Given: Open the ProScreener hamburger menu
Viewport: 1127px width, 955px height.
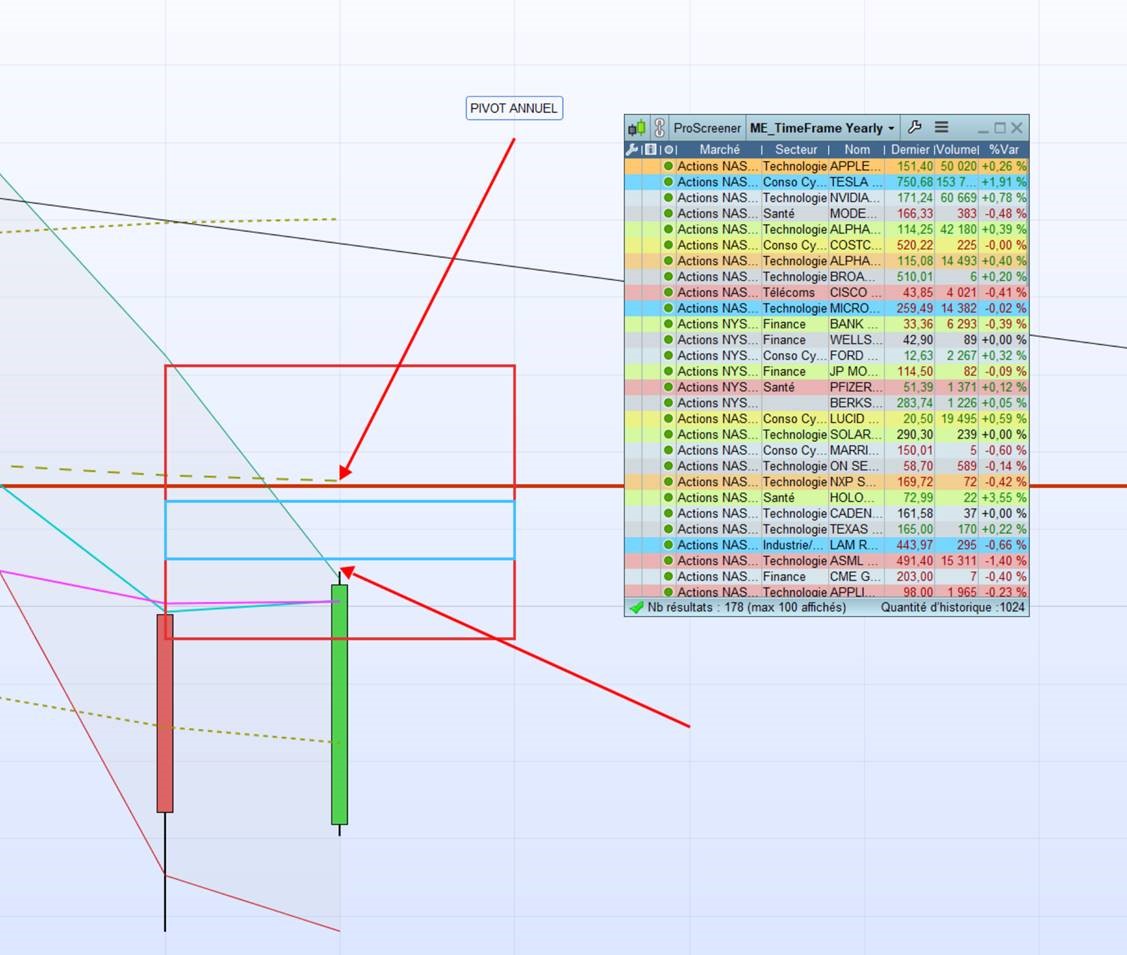Looking at the screenshot, I should tap(941, 127).
